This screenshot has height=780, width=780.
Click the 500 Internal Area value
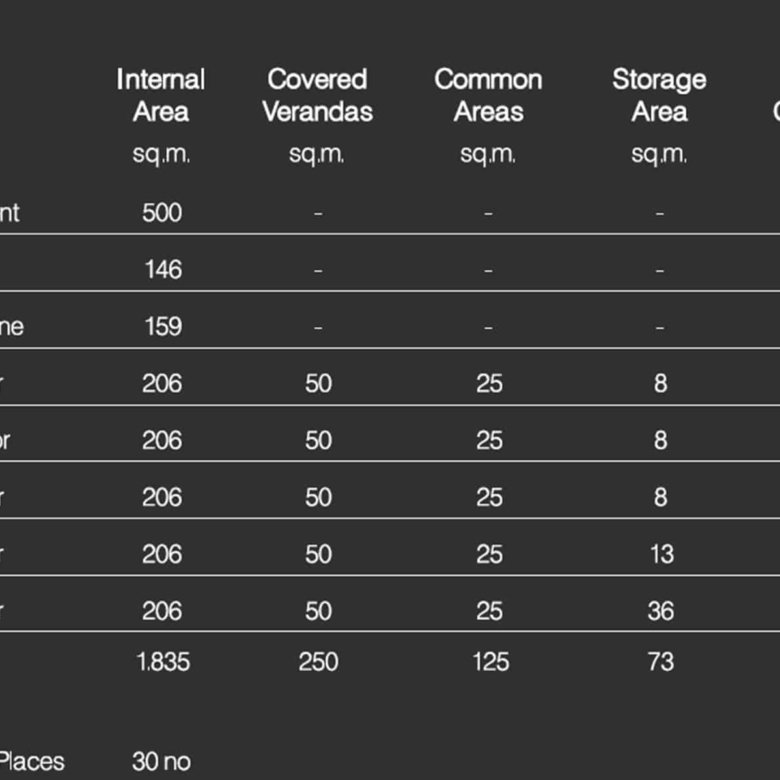pos(161,212)
